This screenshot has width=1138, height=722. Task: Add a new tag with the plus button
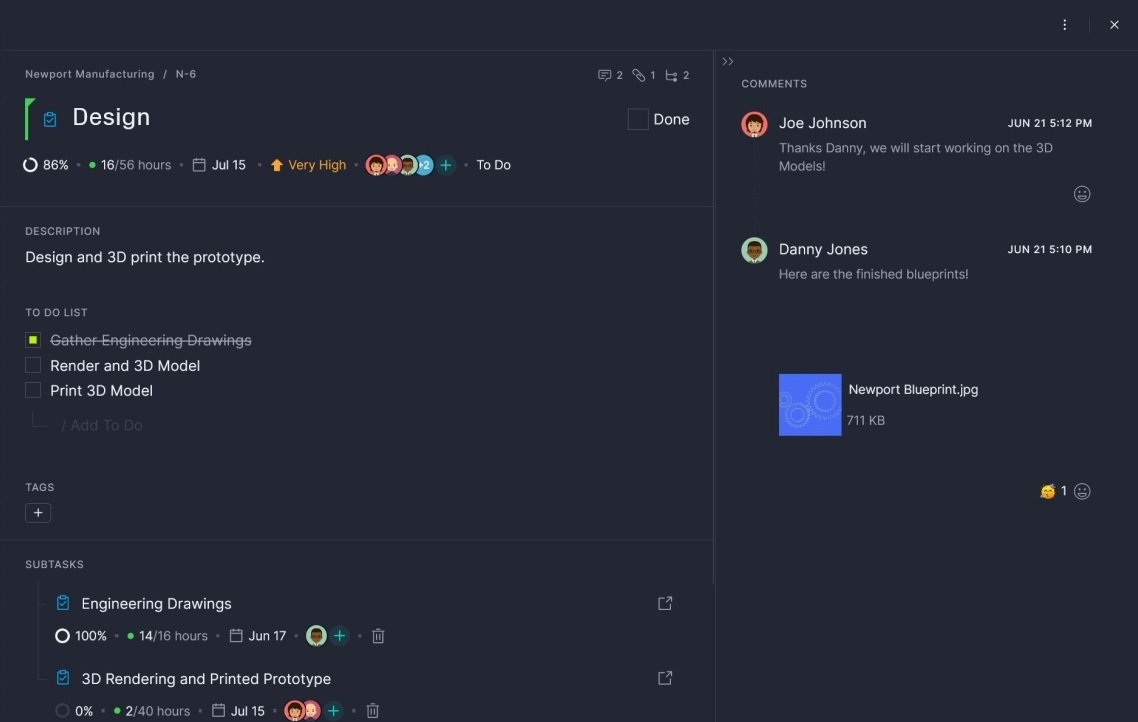coord(38,512)
